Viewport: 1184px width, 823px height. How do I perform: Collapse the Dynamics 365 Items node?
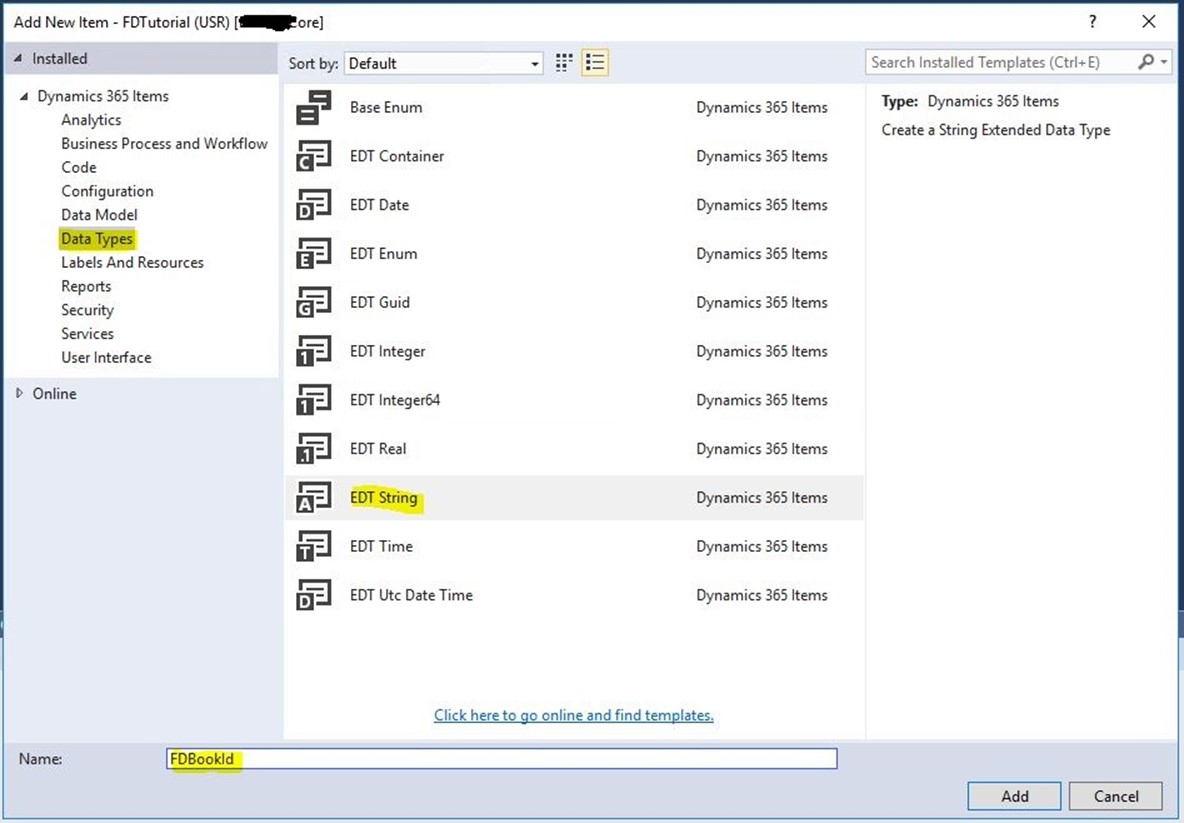[24, 96]
